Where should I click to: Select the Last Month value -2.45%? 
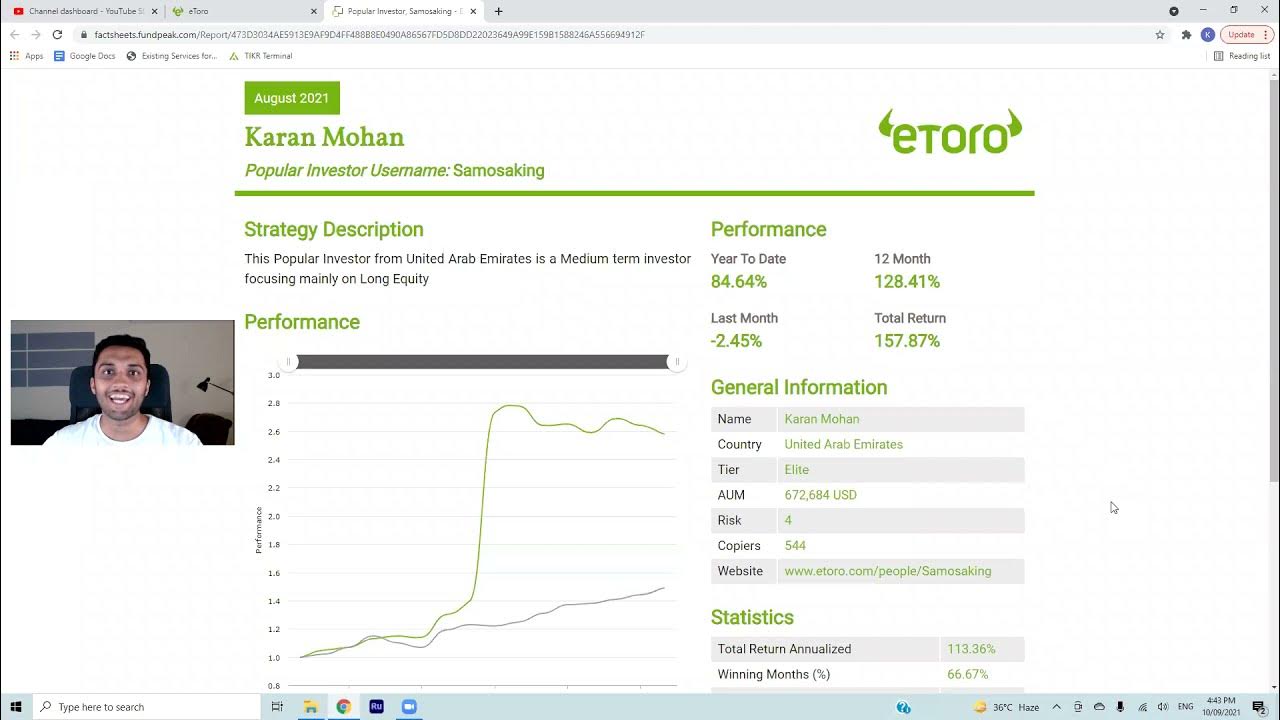tap(736, 341)
